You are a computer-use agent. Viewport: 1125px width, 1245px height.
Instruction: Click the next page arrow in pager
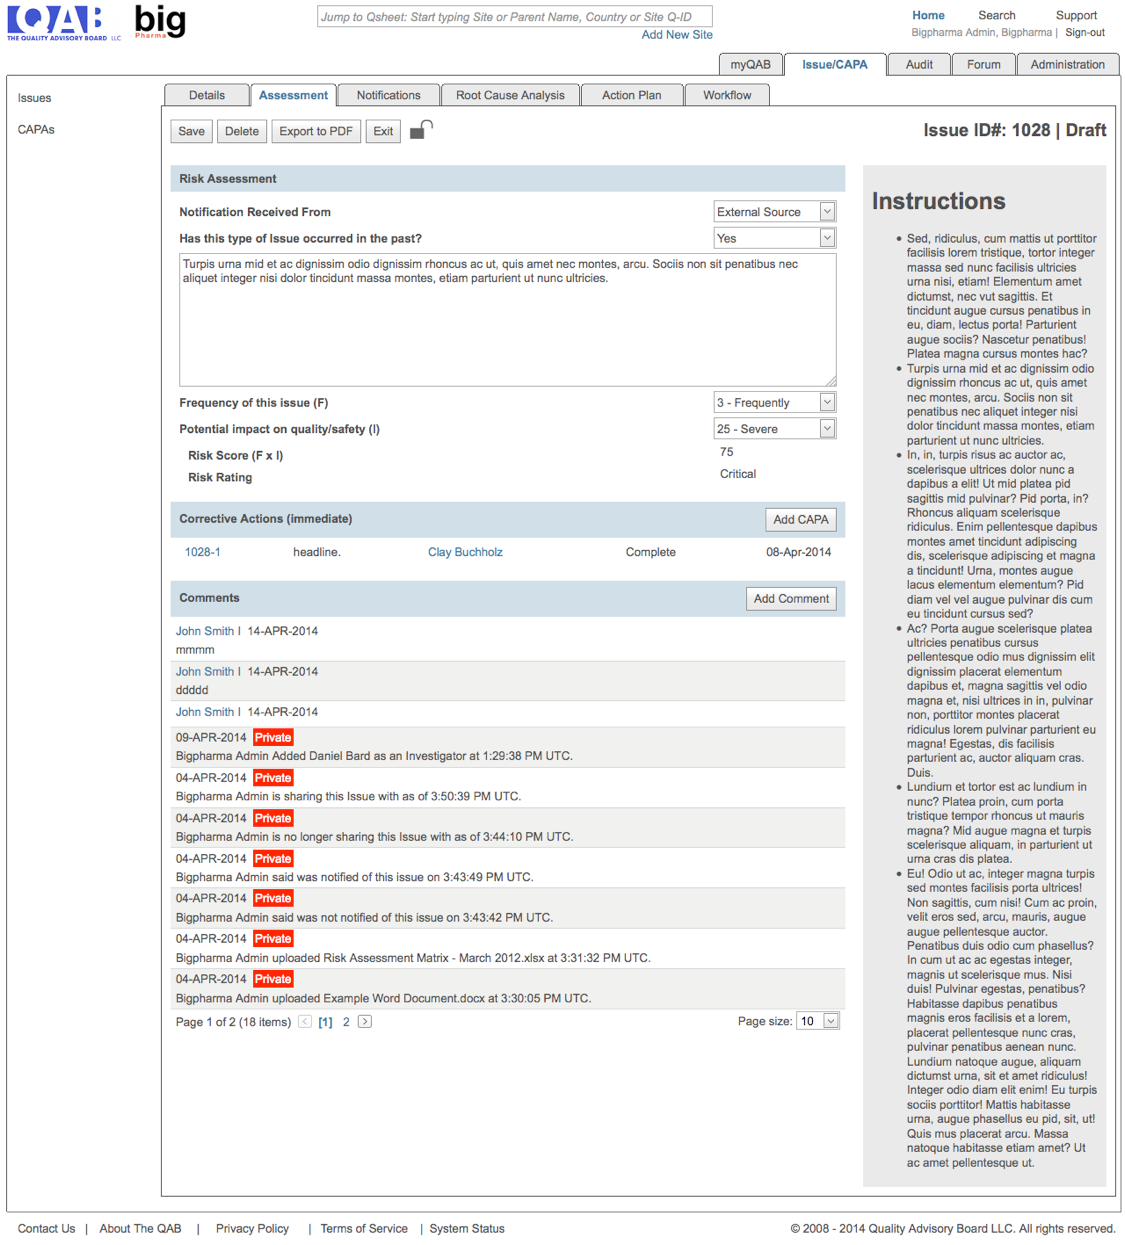pyautogui.click(x=365, y=1021)
